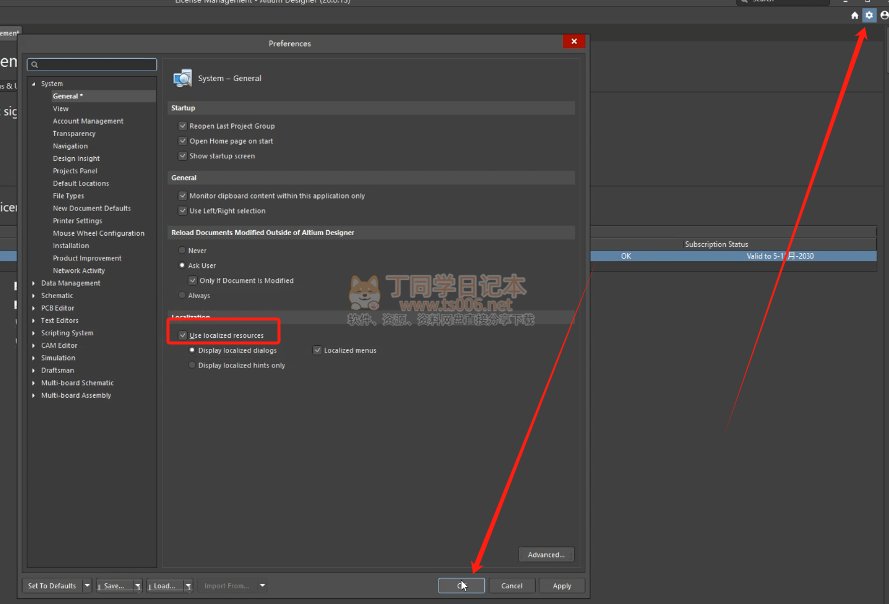
Task: Open the Transparency preferences page
Action: (x=74, y=133)
